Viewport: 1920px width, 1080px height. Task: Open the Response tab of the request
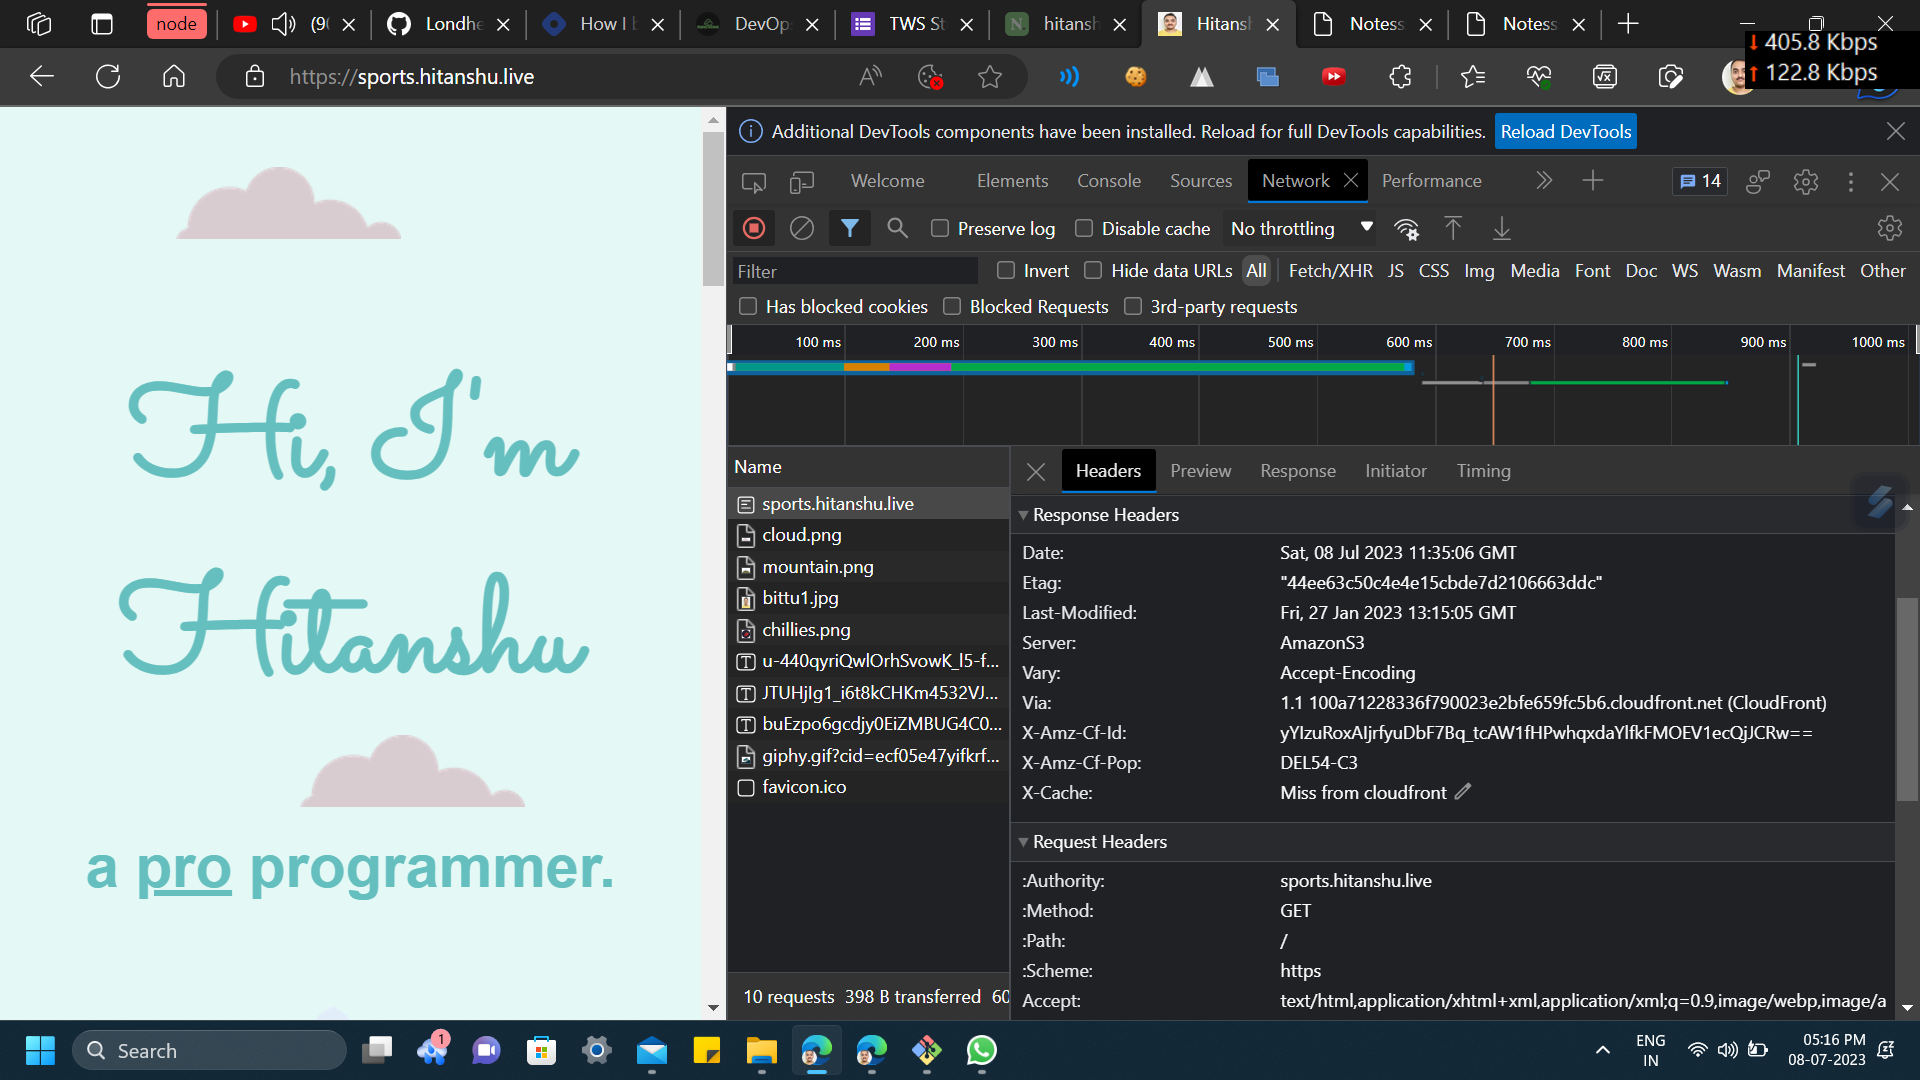pos(1298,471)
